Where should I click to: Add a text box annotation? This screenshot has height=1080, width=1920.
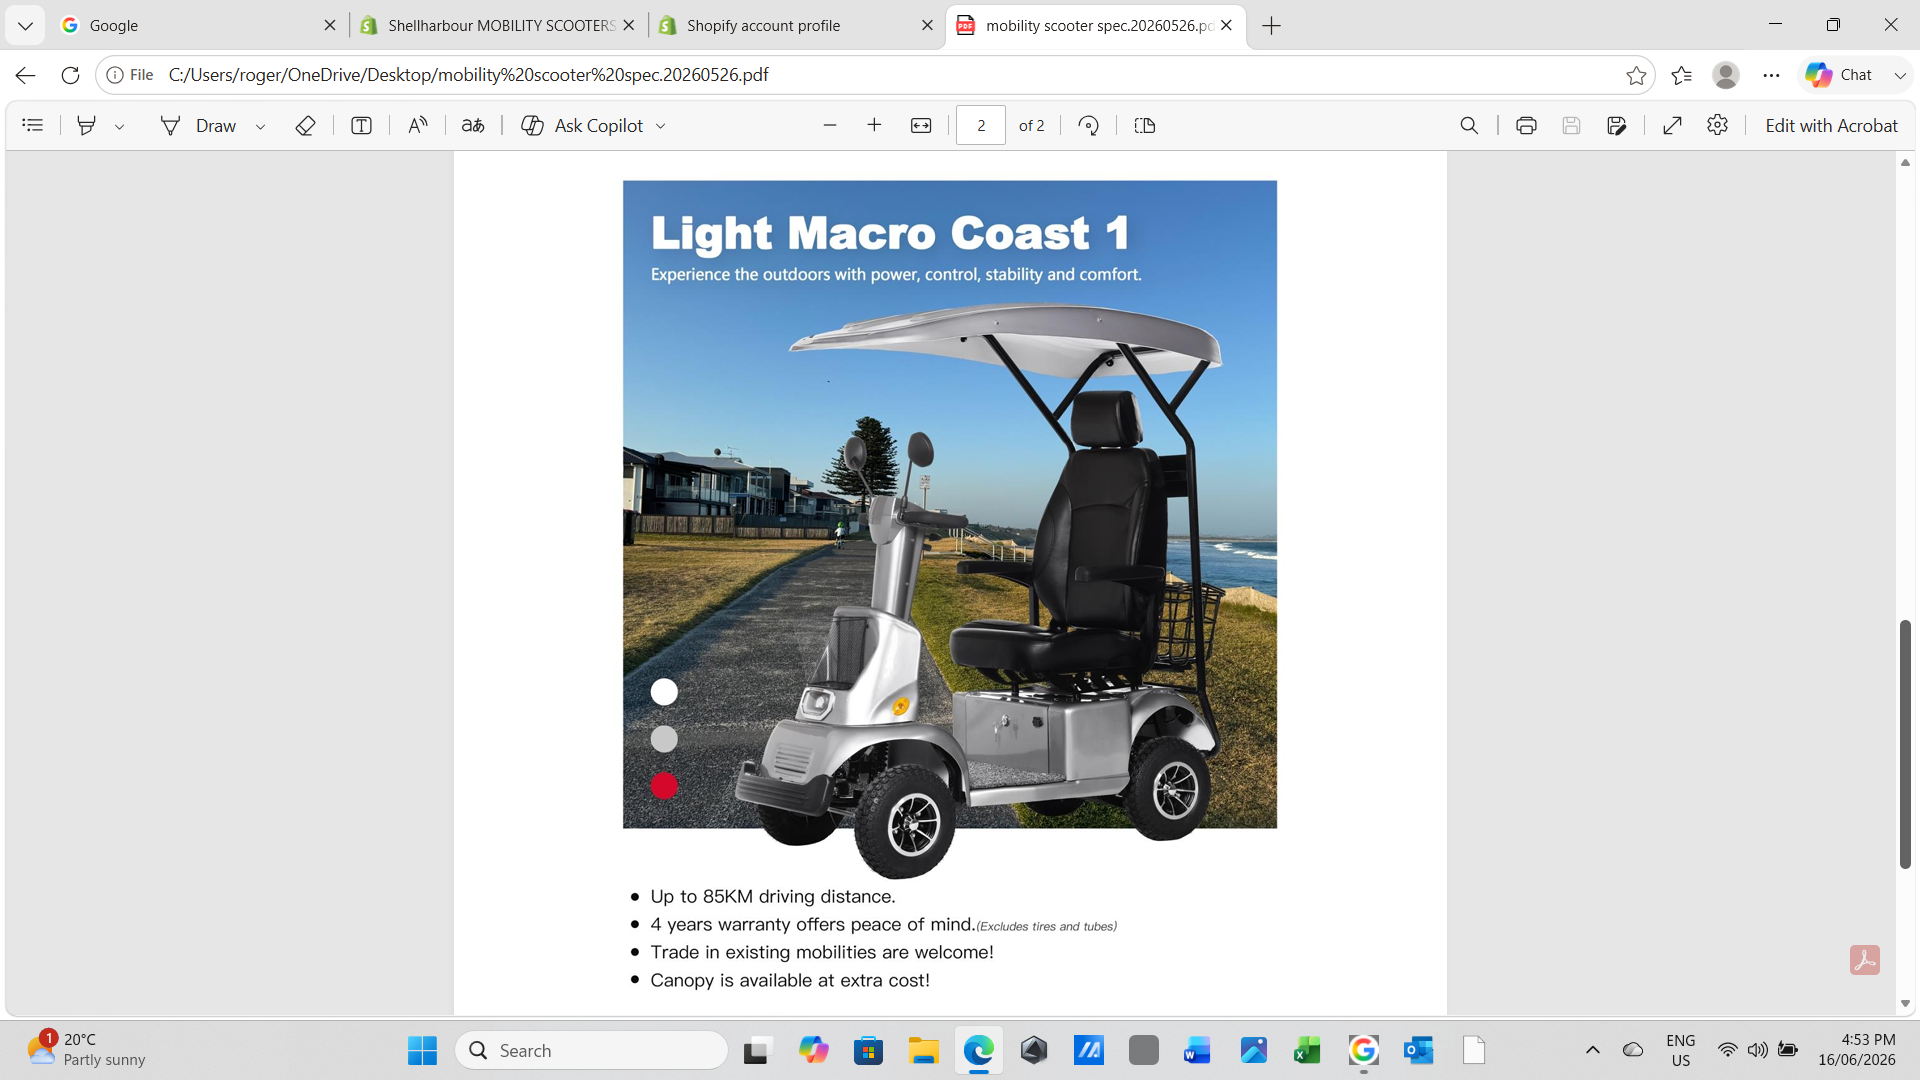click(361, 125)
